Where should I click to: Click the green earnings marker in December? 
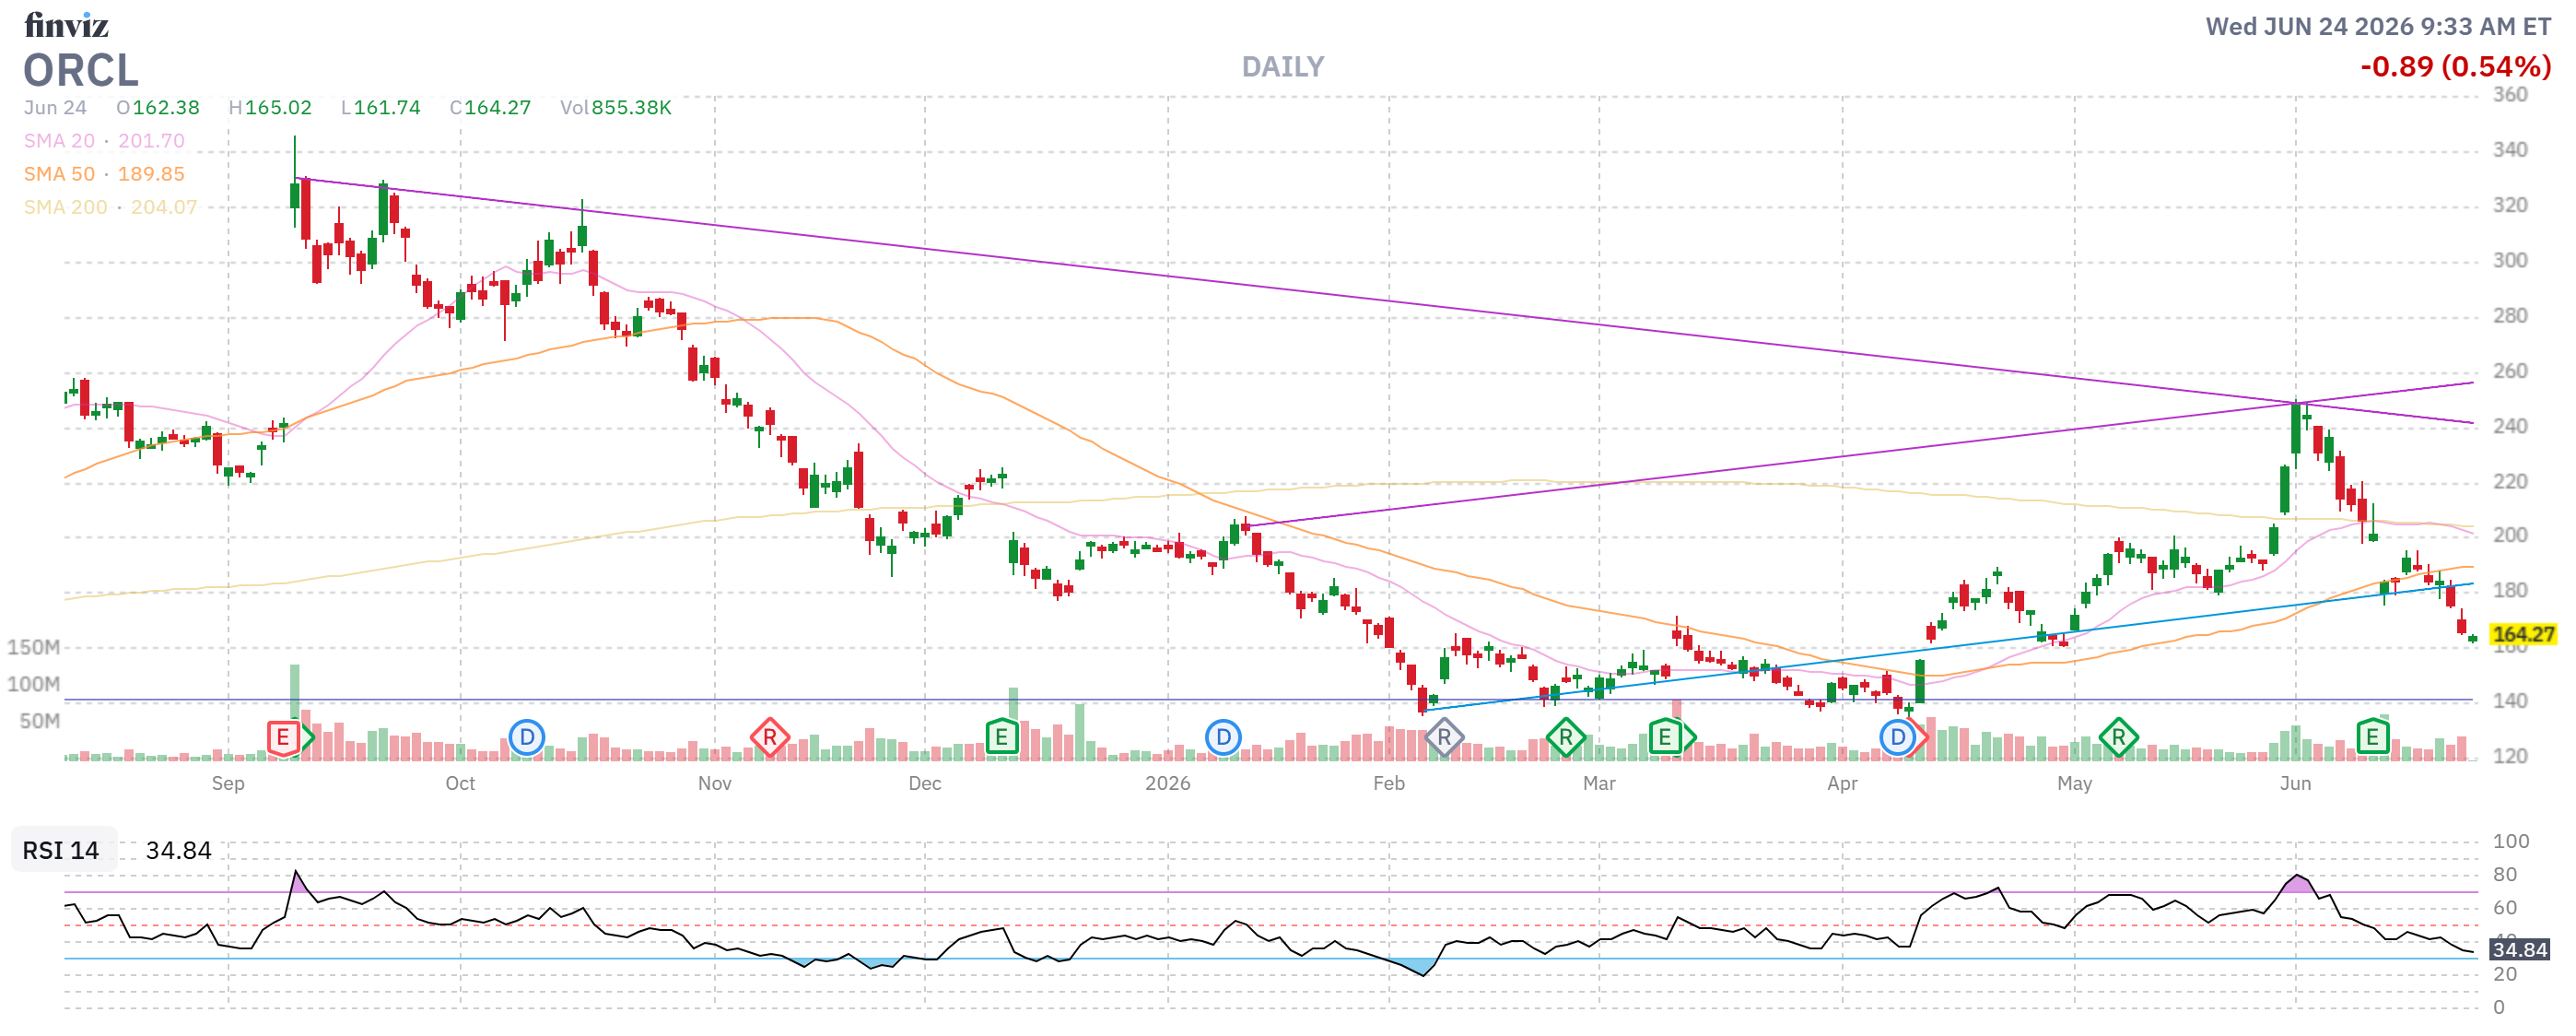[1001, 739]
